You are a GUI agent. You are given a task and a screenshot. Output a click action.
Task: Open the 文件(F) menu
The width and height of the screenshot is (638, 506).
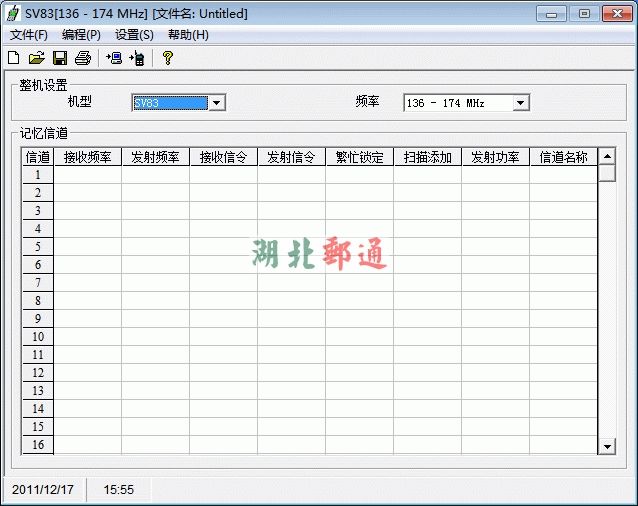pyautogui.click(x=28, y=35)
